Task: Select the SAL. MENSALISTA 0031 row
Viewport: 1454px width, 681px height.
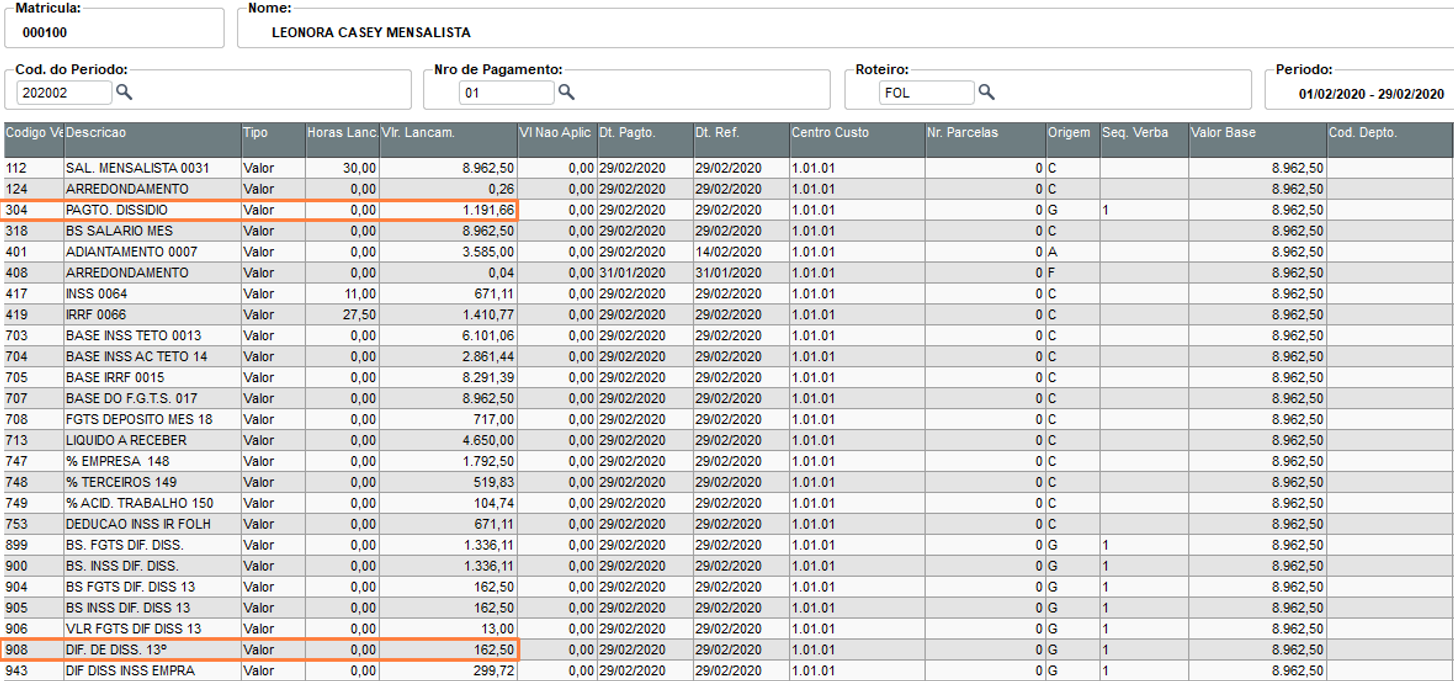Action: (x=727, y=168)
